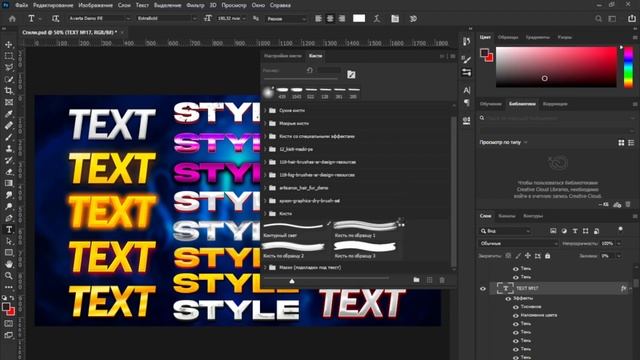Switch to the Настройки кисти tab
The image size is (640, 360).
tap(282, 56)
